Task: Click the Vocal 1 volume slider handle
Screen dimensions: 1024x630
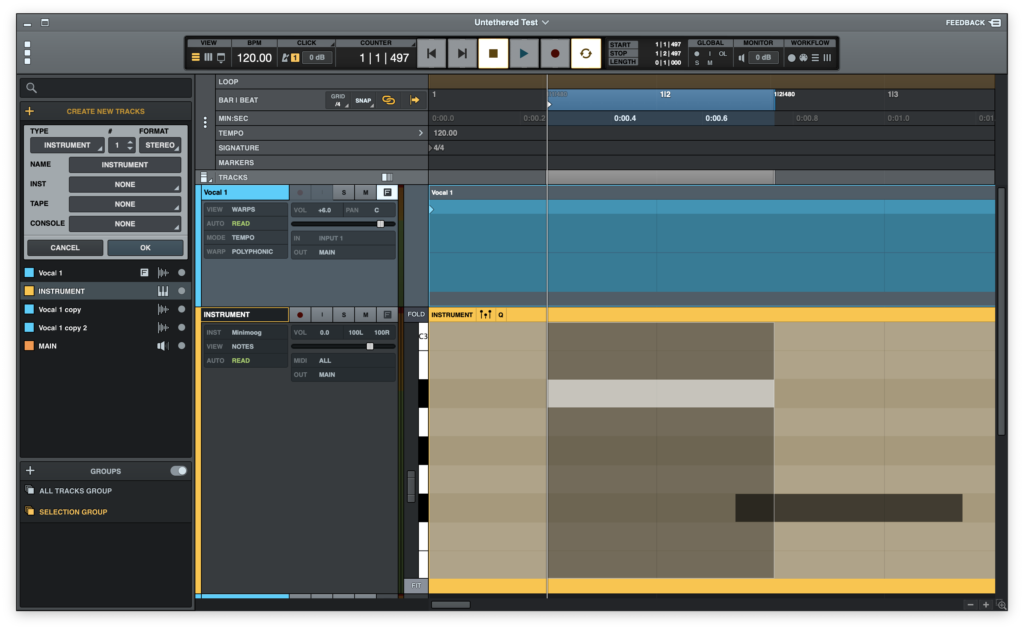Action: (x=380, y=224)
